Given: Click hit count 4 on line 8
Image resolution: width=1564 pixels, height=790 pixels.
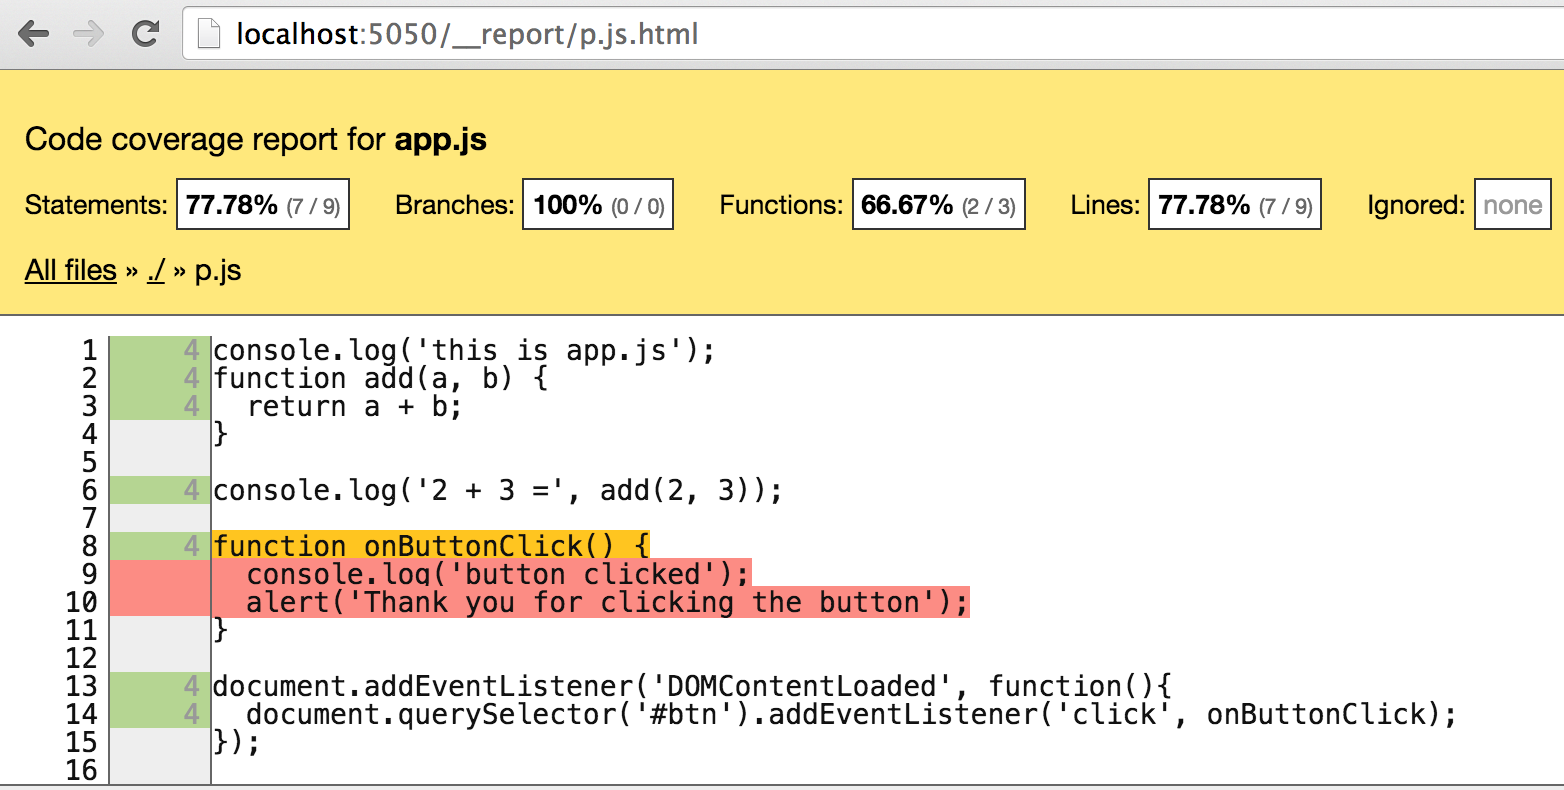Looking at the screenshot, I should click(x=192, y=546).
